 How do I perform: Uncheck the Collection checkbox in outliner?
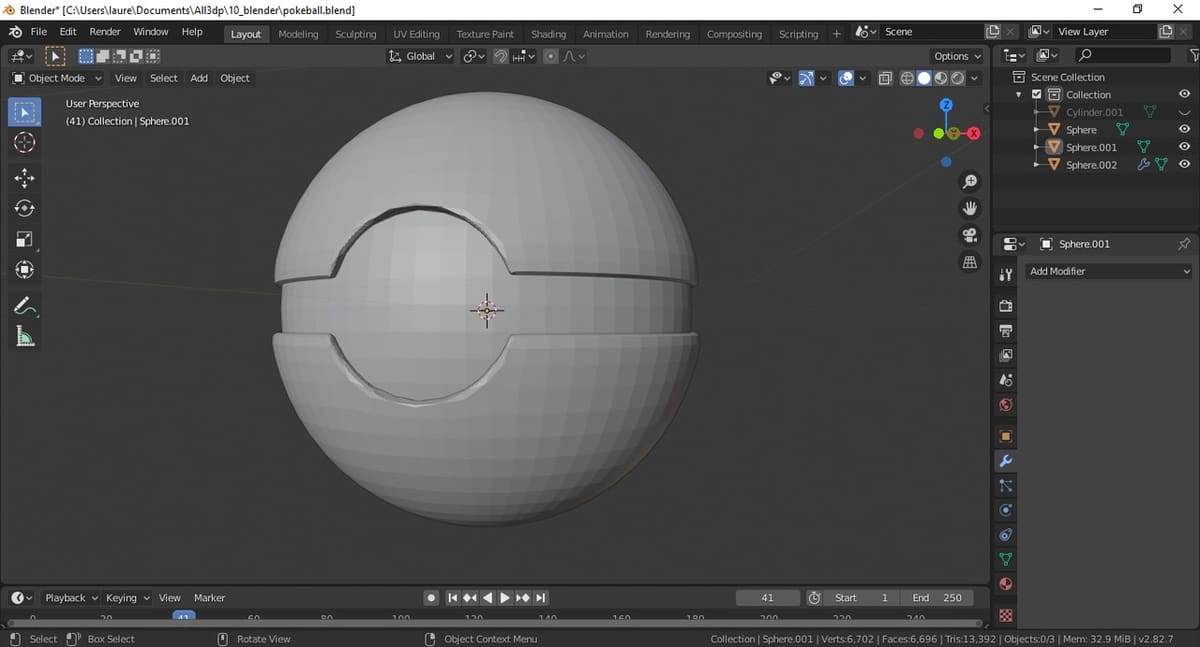click(x=1037, y=95)
